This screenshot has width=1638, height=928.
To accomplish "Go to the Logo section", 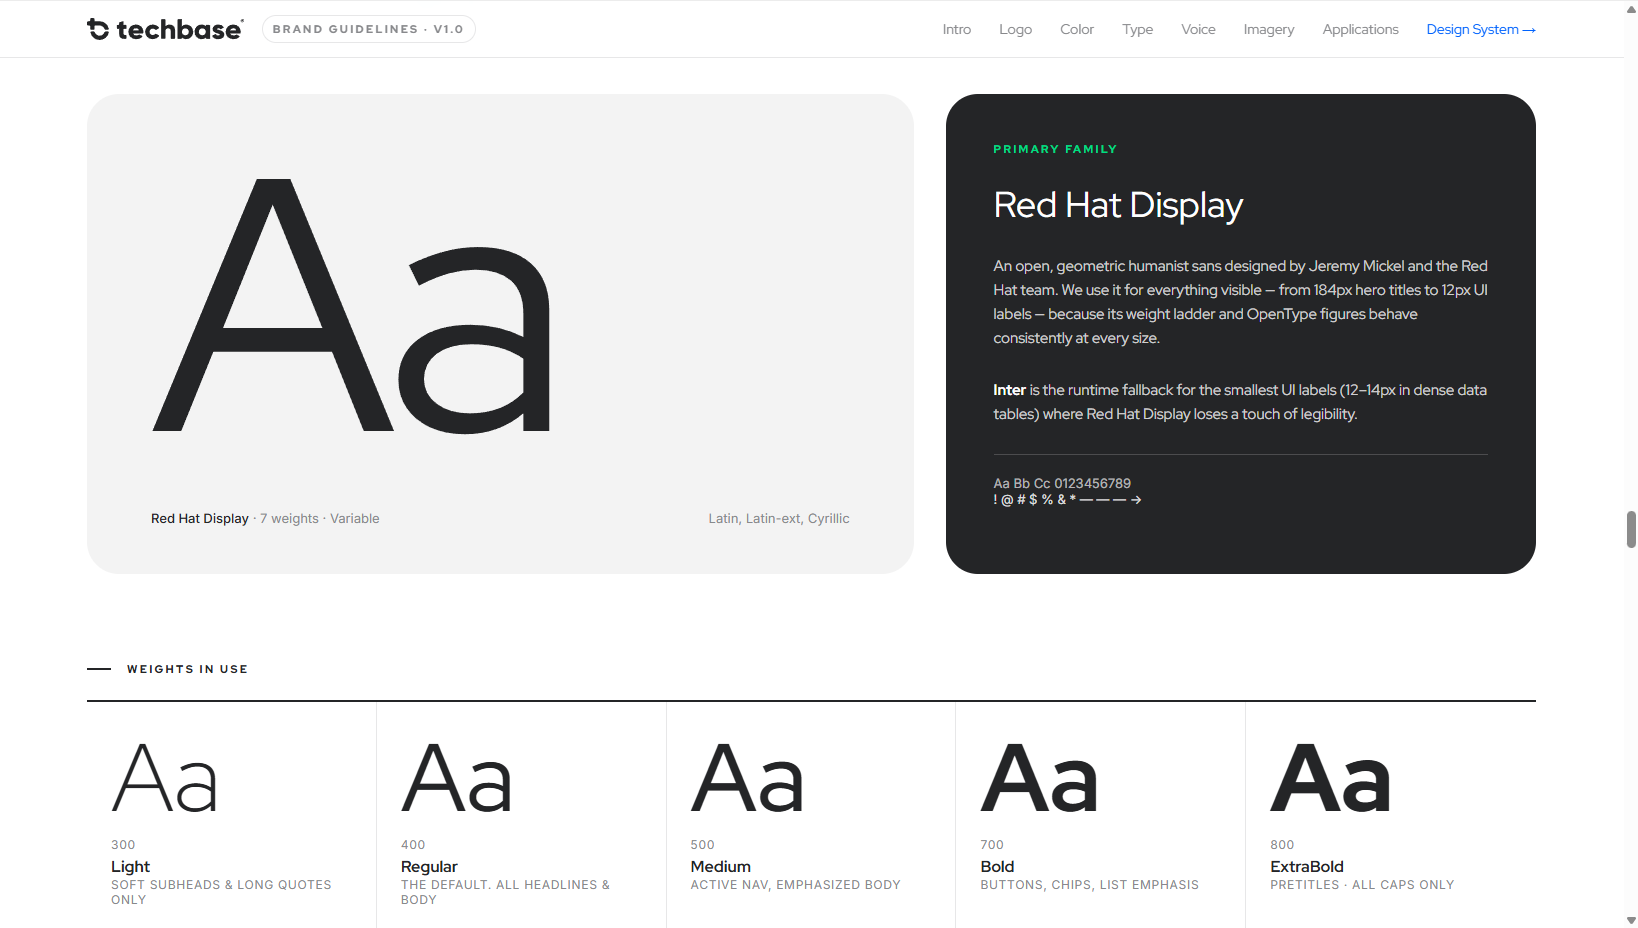I will pyautogui.click(x=1015, y=29).
